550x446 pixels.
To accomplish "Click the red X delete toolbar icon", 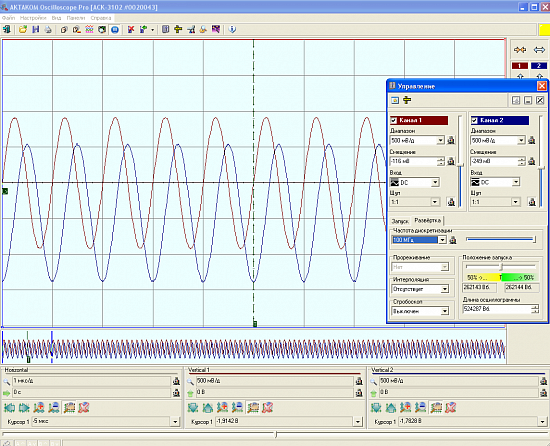I will point(131,29).
